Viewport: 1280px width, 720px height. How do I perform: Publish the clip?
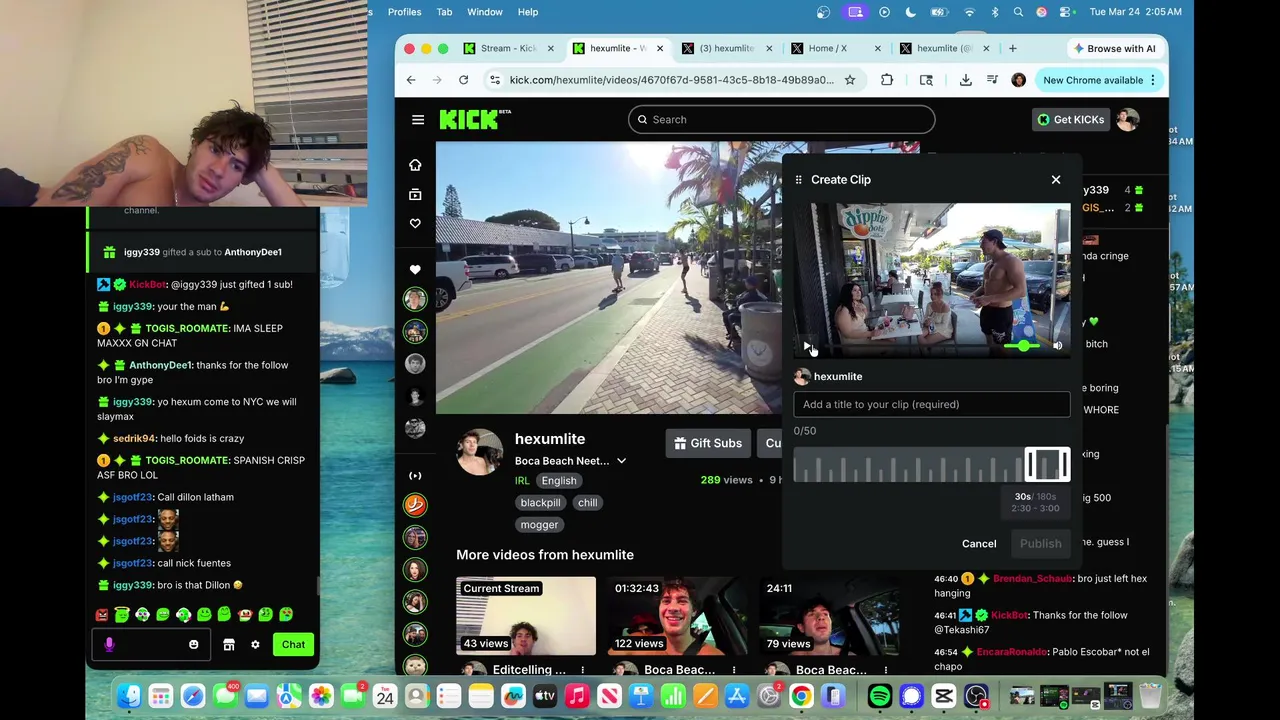[x=1040, y=544]
